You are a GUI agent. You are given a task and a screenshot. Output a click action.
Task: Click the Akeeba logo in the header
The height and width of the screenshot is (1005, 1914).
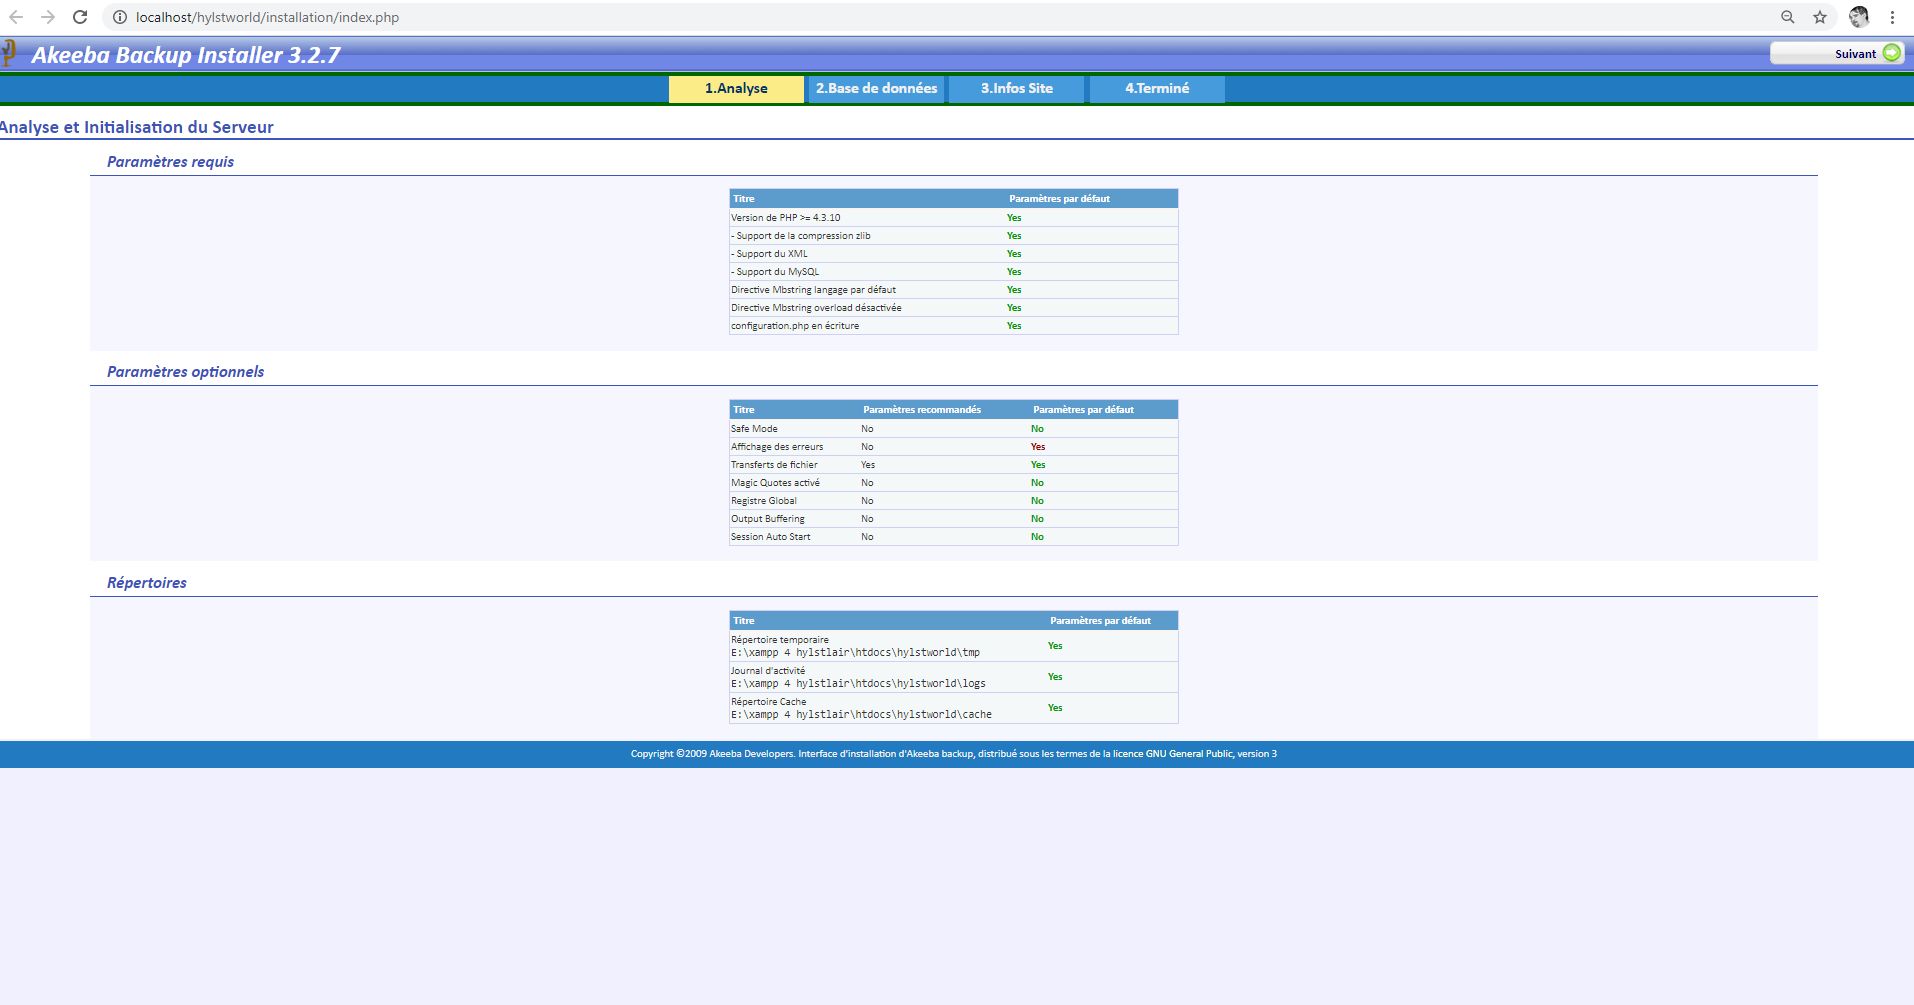point(8,53)
